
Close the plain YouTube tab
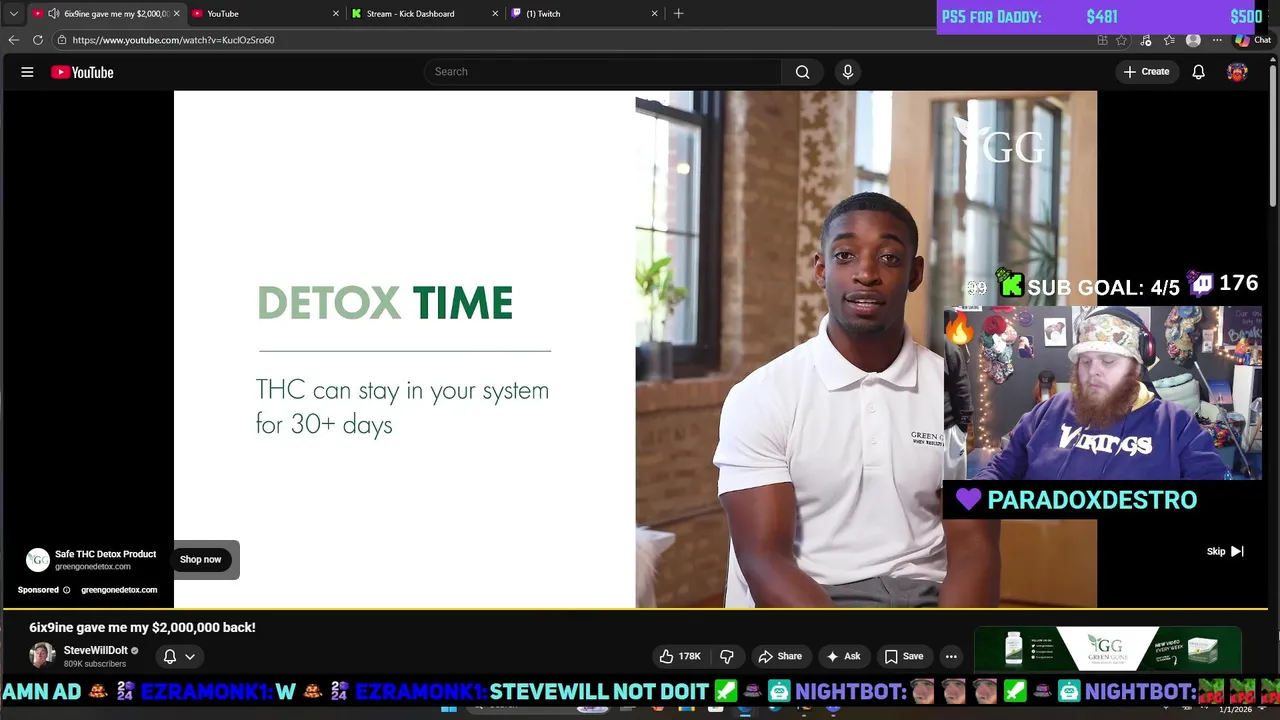click(x=336, y=13)
